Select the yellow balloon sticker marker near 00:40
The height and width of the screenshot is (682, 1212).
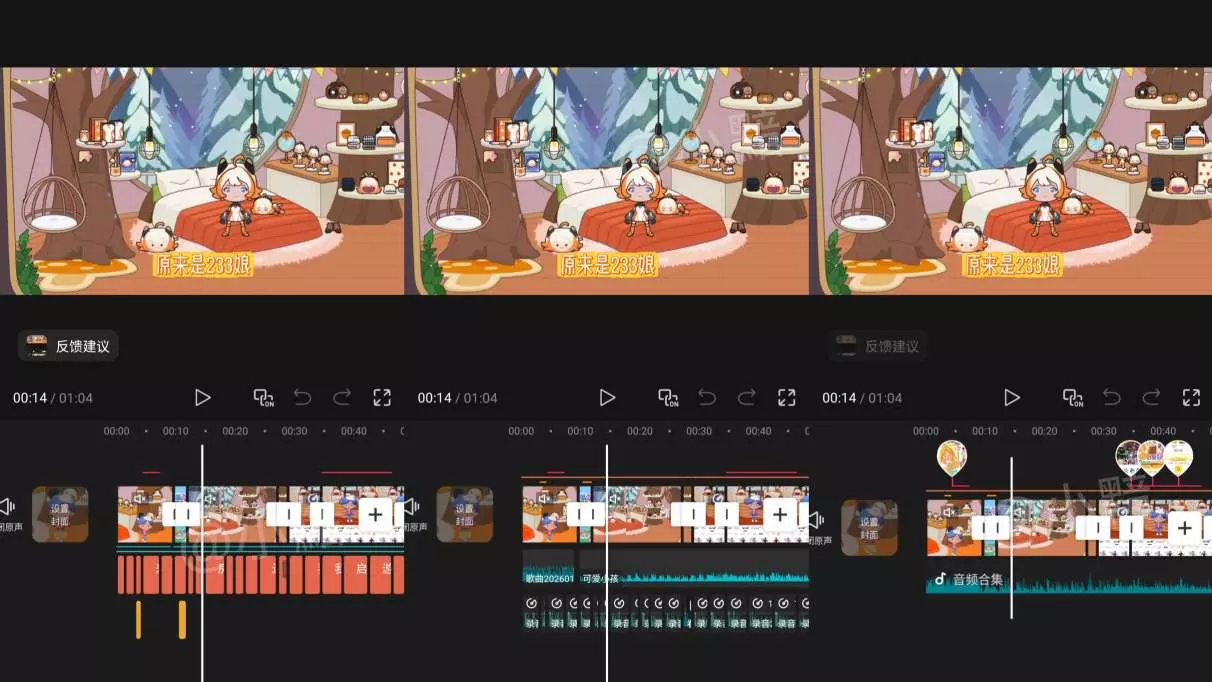(1178, 458)
